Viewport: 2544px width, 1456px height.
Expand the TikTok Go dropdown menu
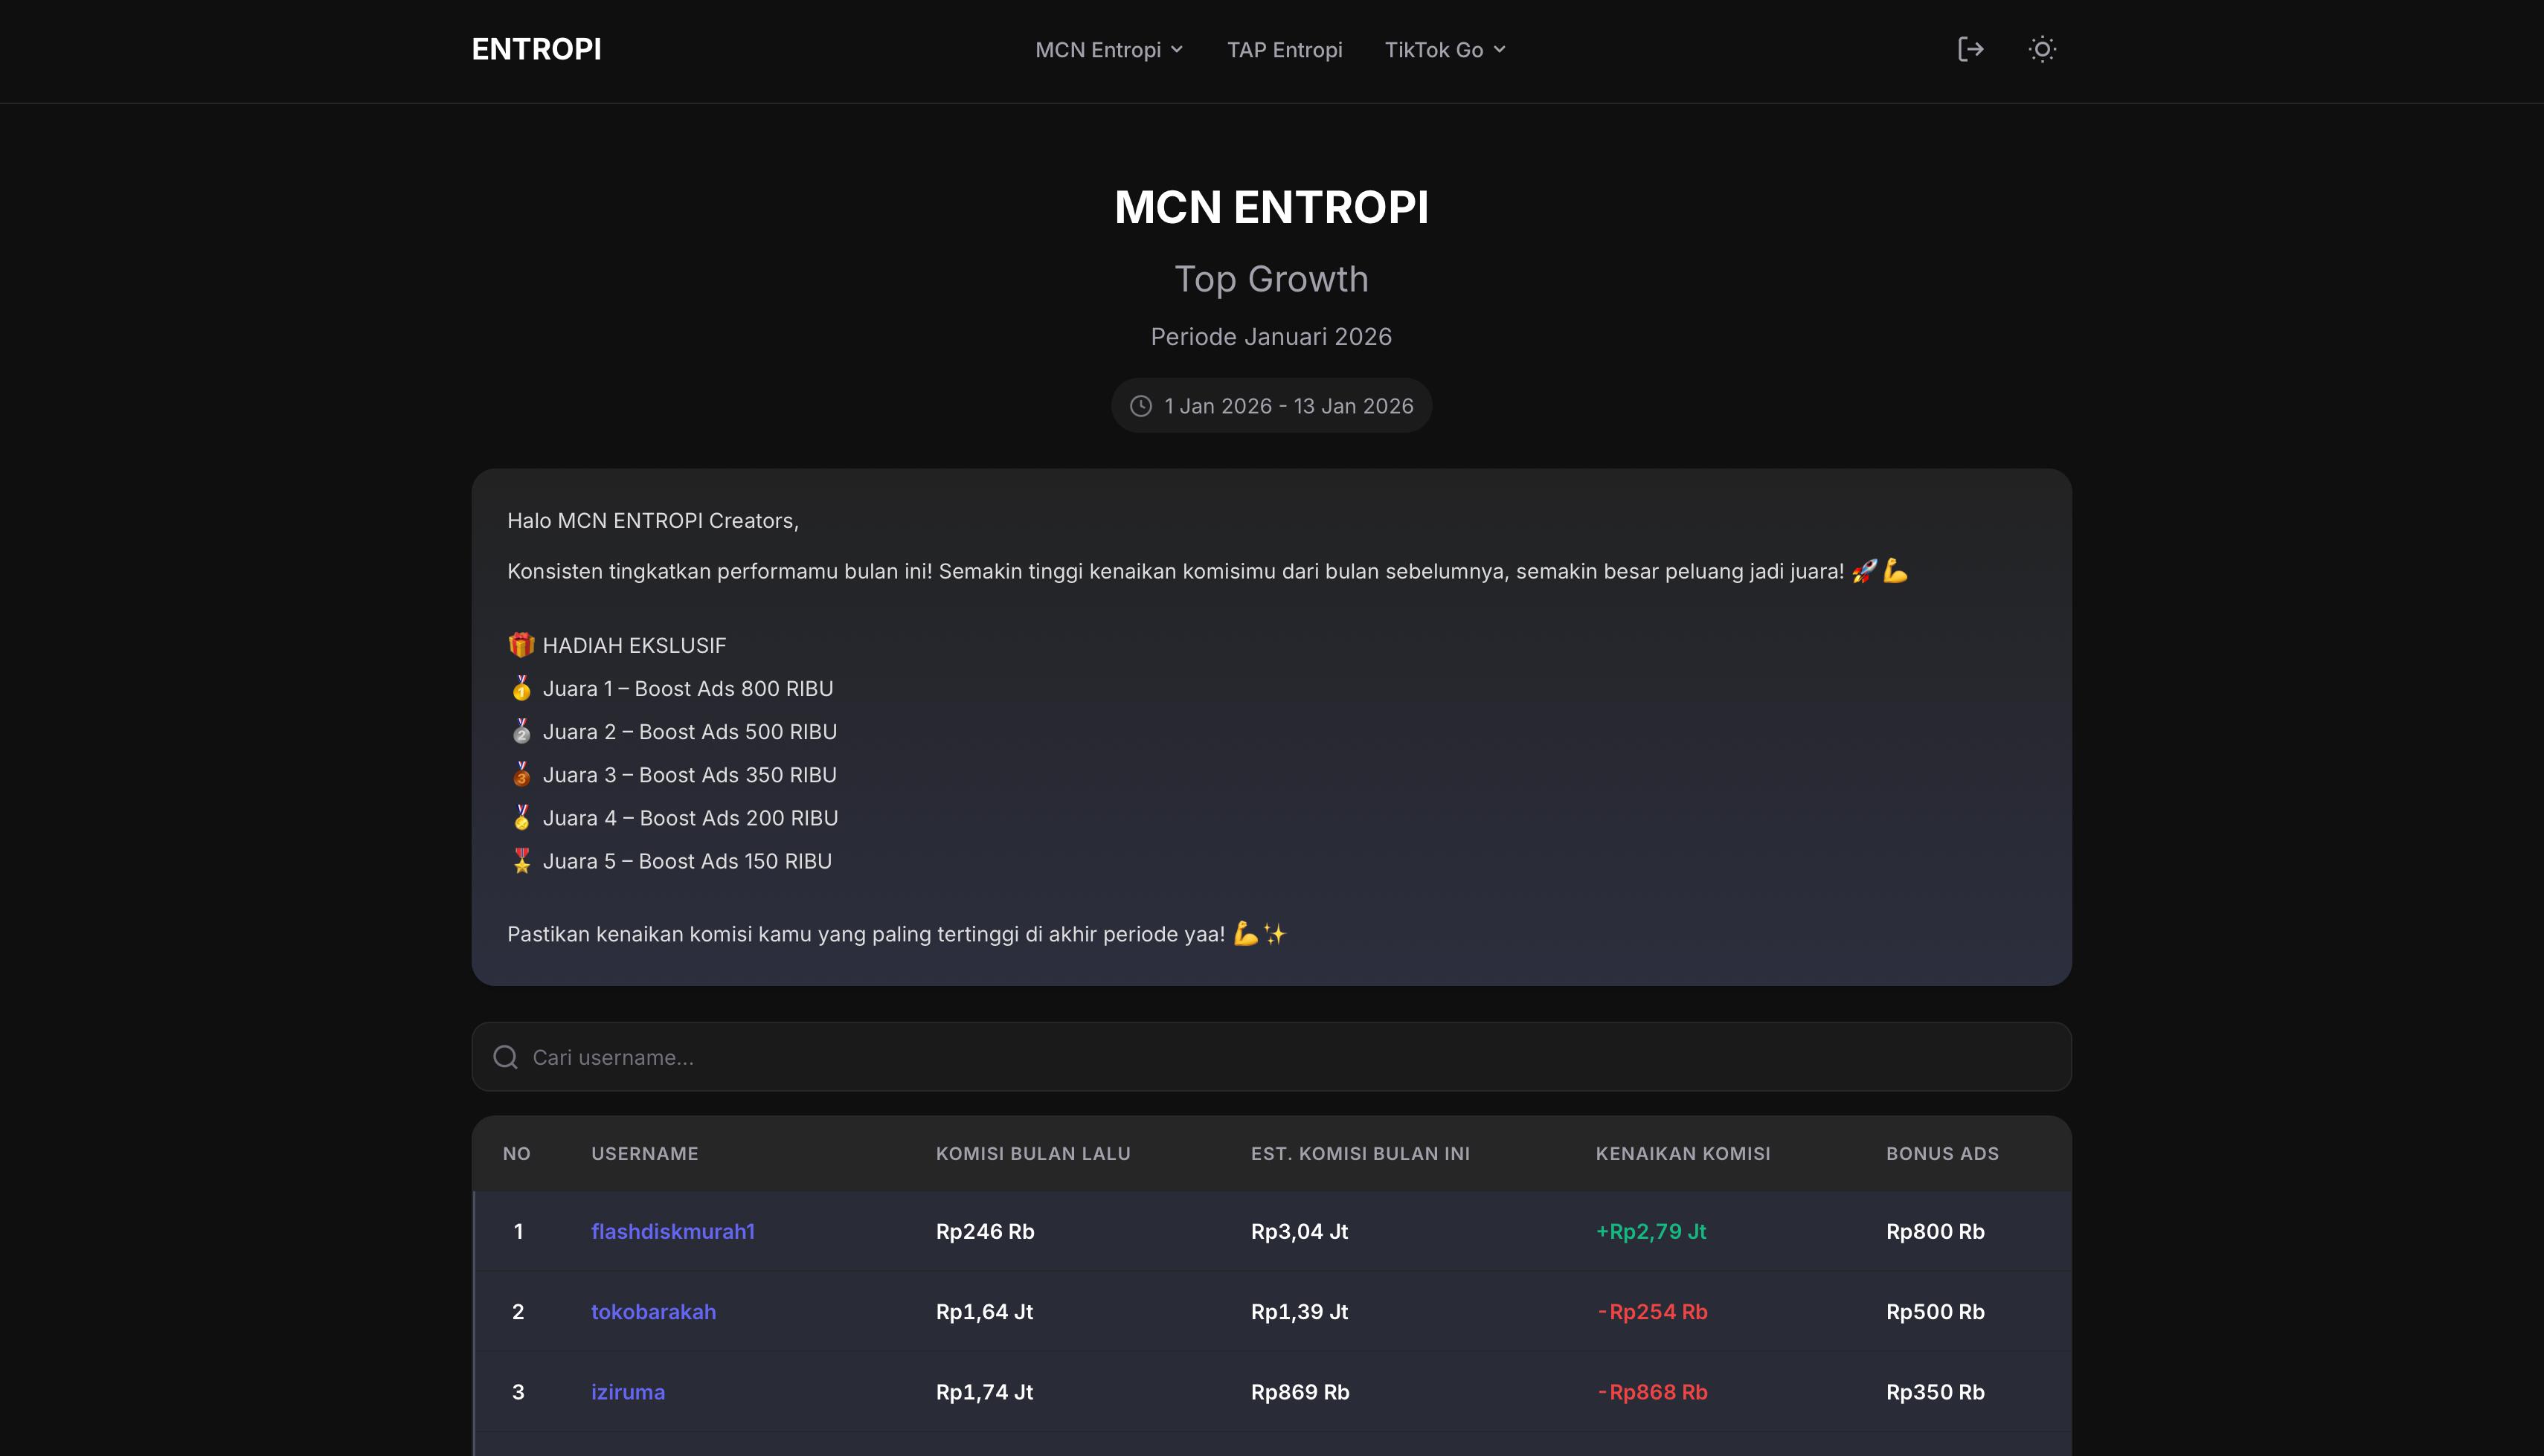(1444, 50)
